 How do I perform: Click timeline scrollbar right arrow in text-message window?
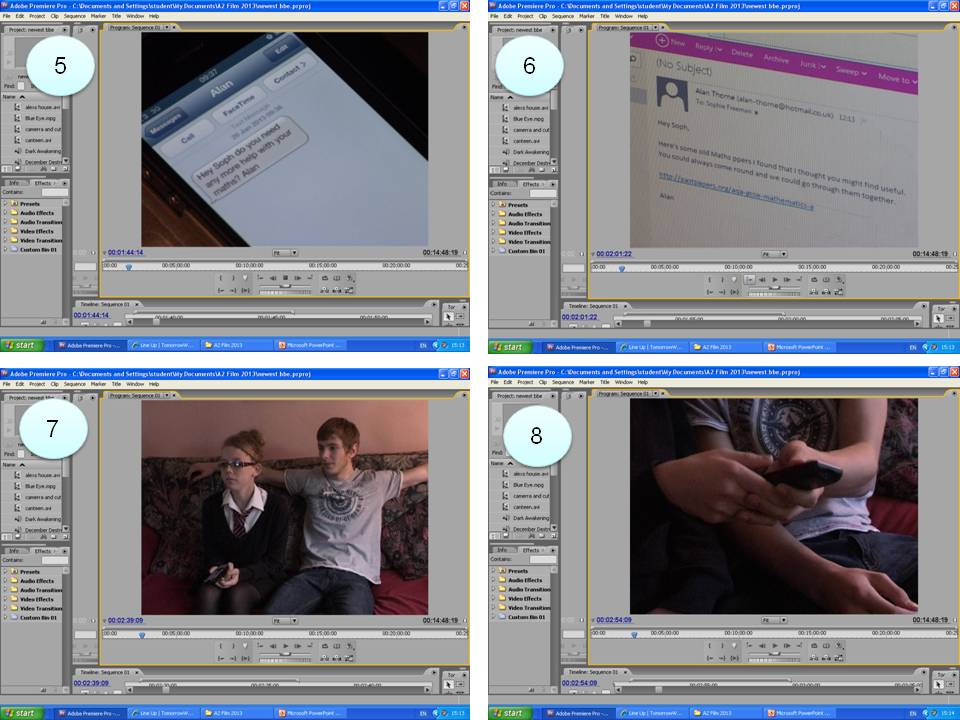pyautogui.click(x=428, y=321)
